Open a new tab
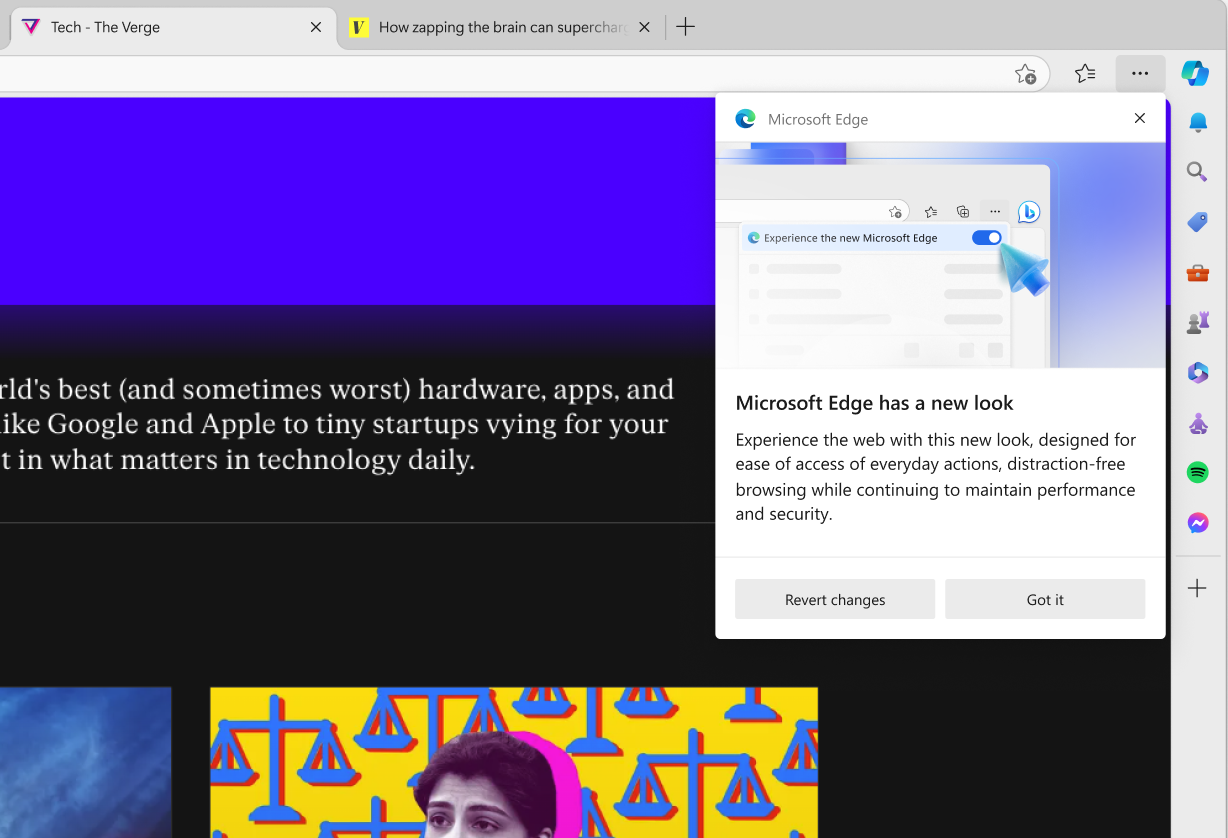The image size is (1228, 838). pyautogui.click(x=685, y=27)
